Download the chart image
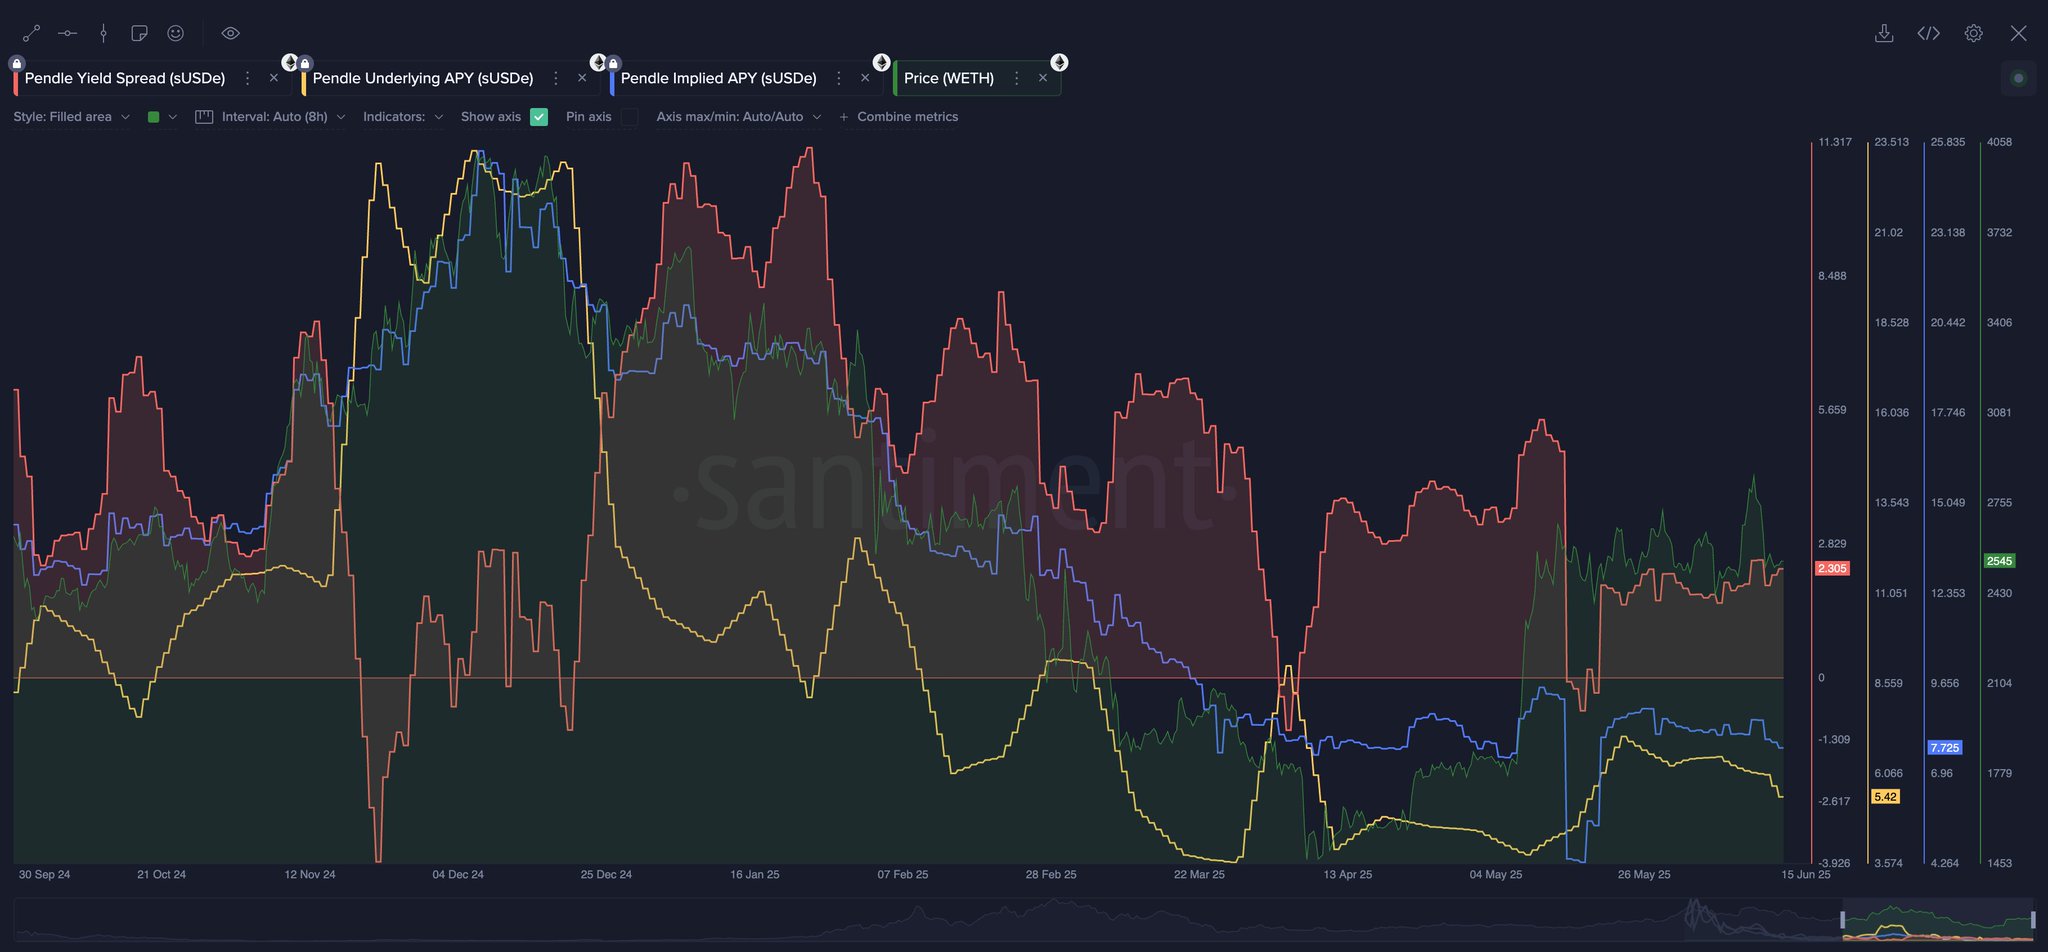 (1884, 33)
